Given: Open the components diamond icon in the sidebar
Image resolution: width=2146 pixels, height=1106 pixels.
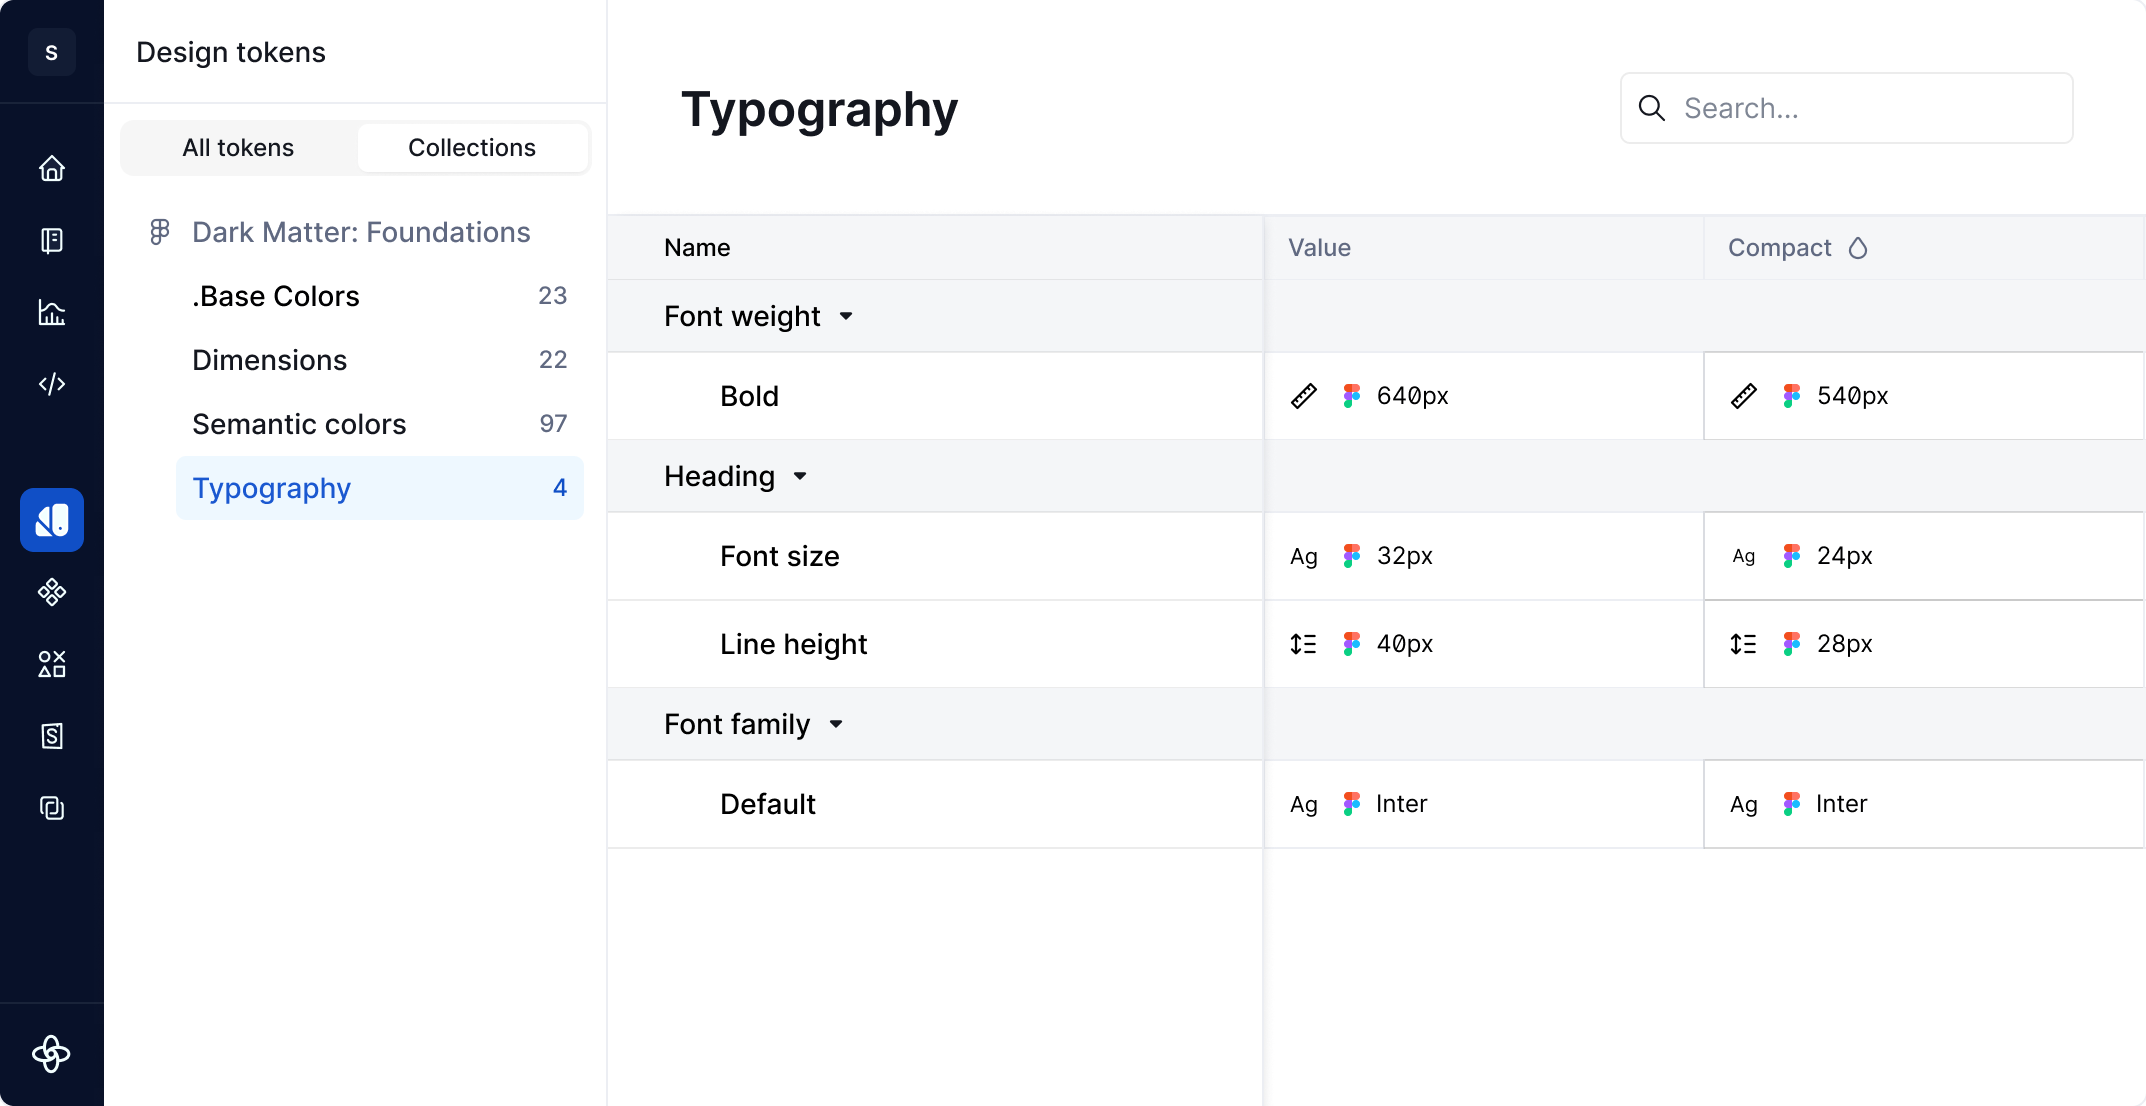Looking at the screenshot, I should [51, 592].
